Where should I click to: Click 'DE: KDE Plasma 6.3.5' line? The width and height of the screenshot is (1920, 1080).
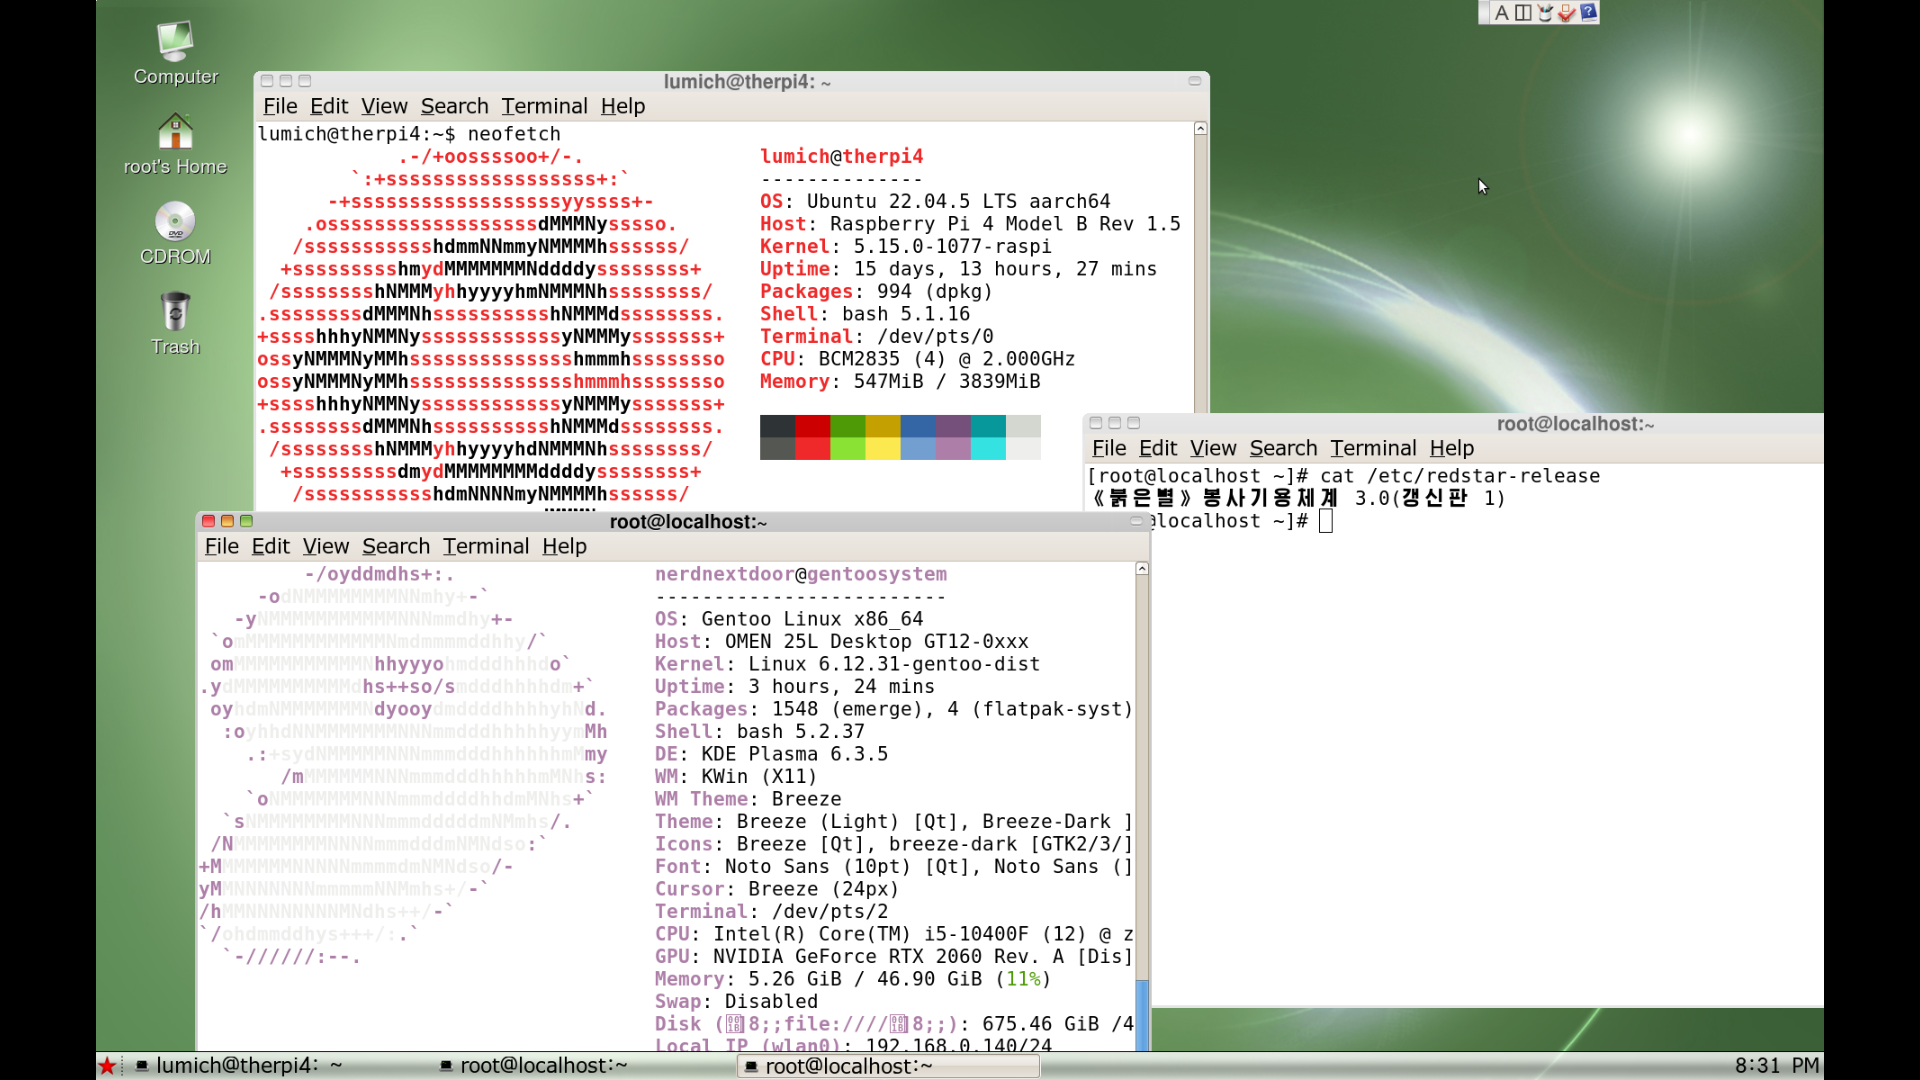pos(771,755)
